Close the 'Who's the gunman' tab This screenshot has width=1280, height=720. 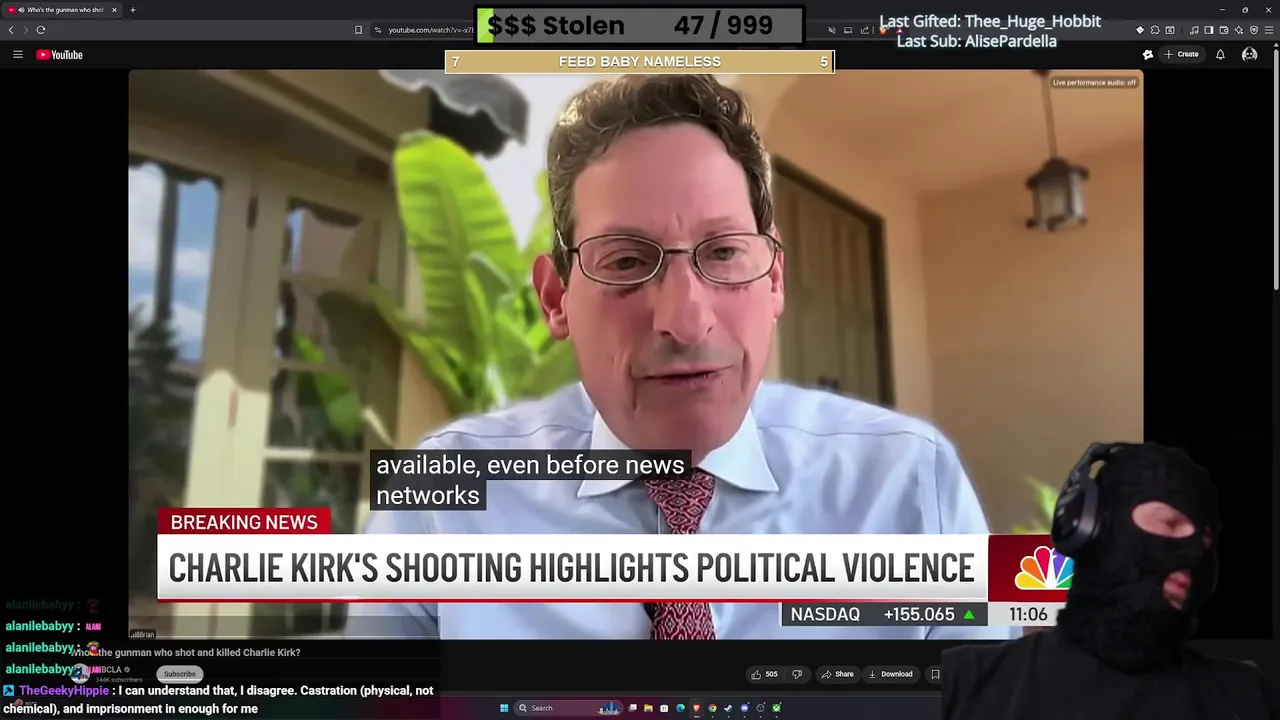pos(114,10)
